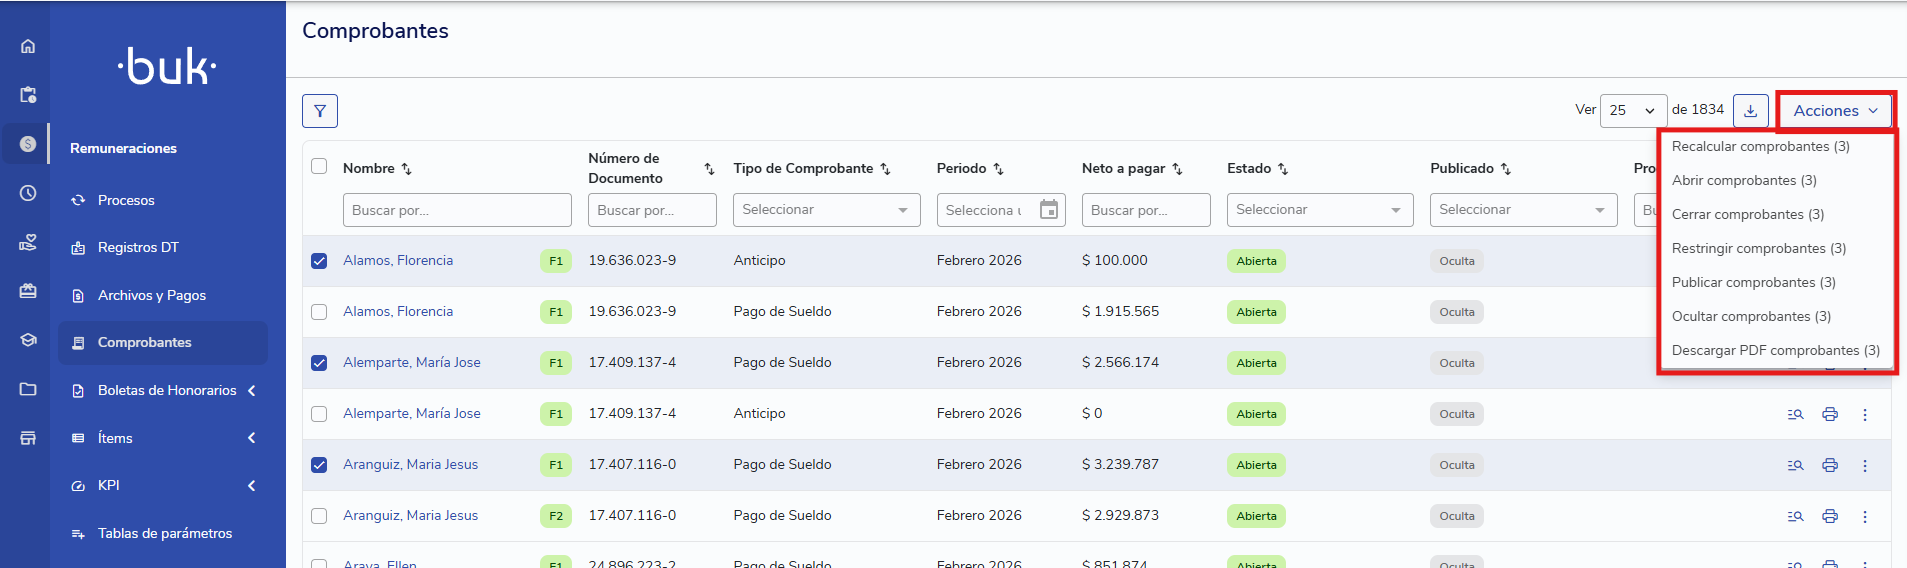Open the Aranguiz, Maria Jesus F2 employee link
Screen dimensions: 1907x568
pos(410,515)
